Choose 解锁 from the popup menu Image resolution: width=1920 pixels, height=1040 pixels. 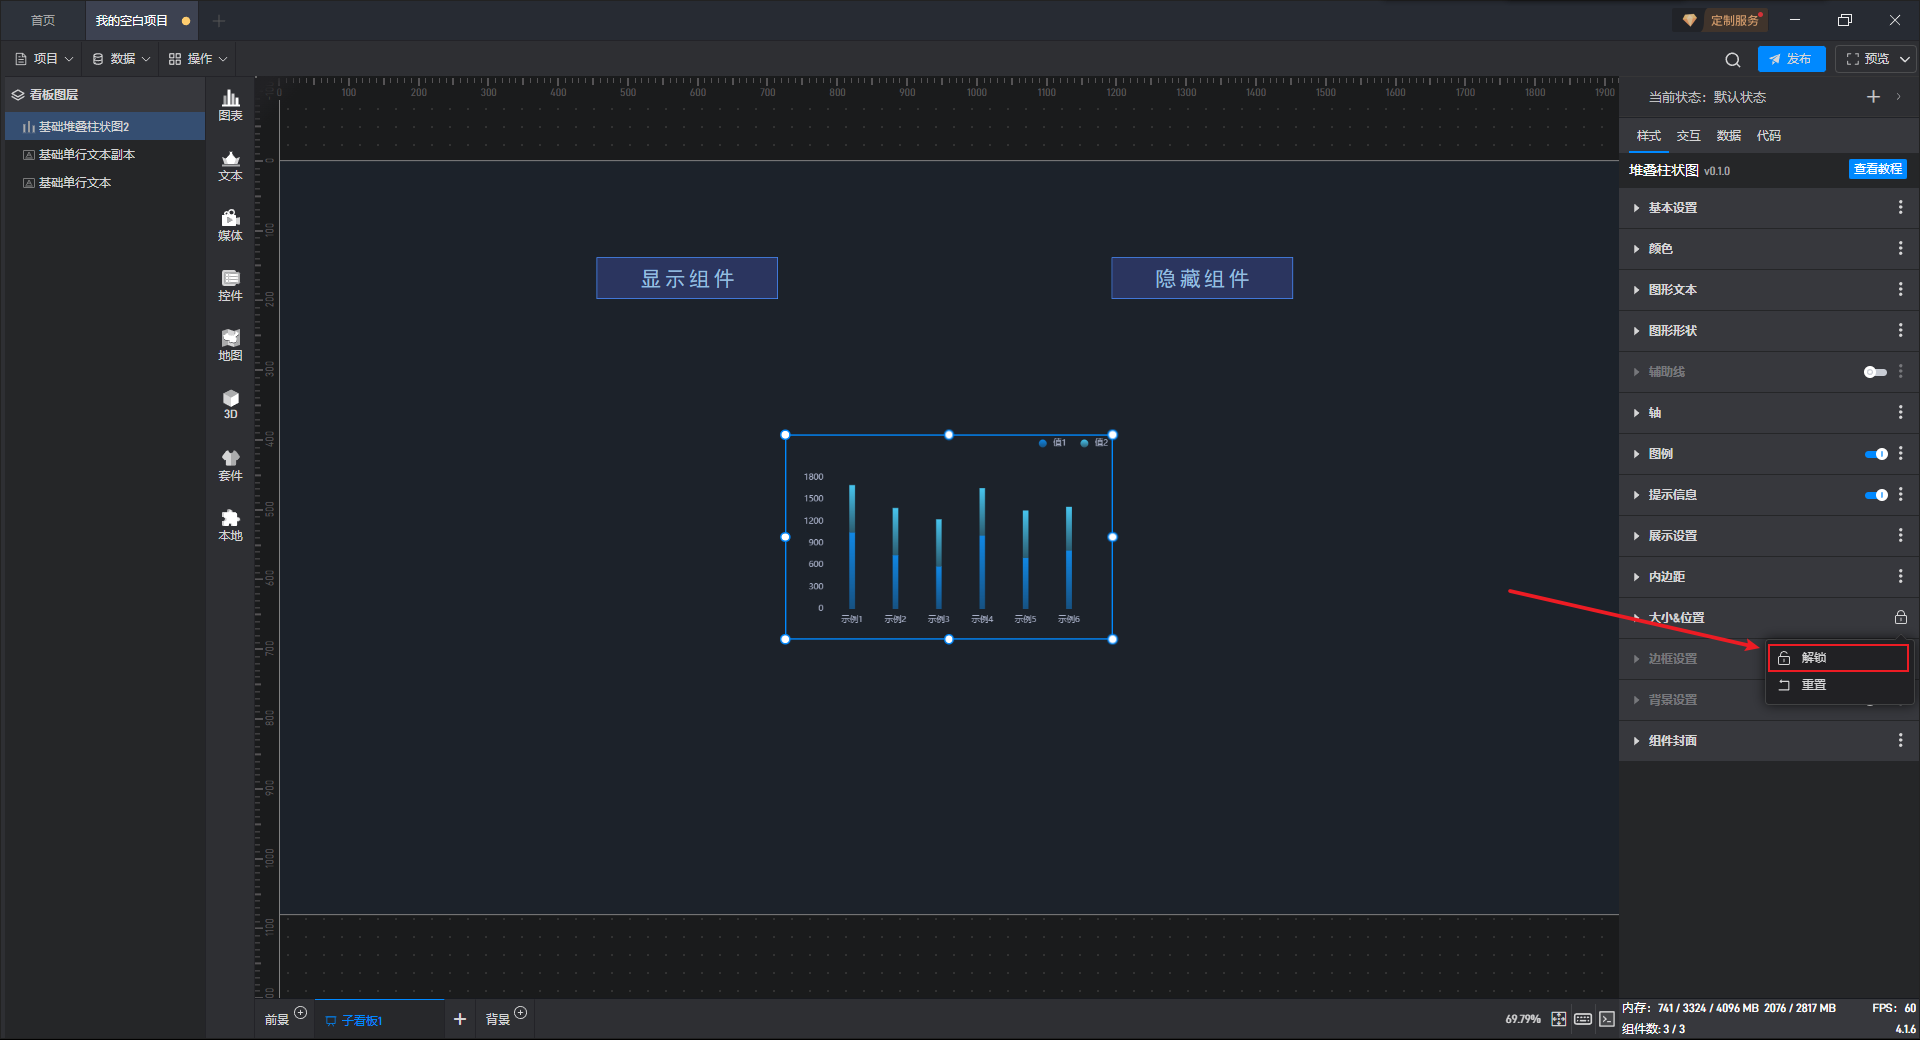1839,657
